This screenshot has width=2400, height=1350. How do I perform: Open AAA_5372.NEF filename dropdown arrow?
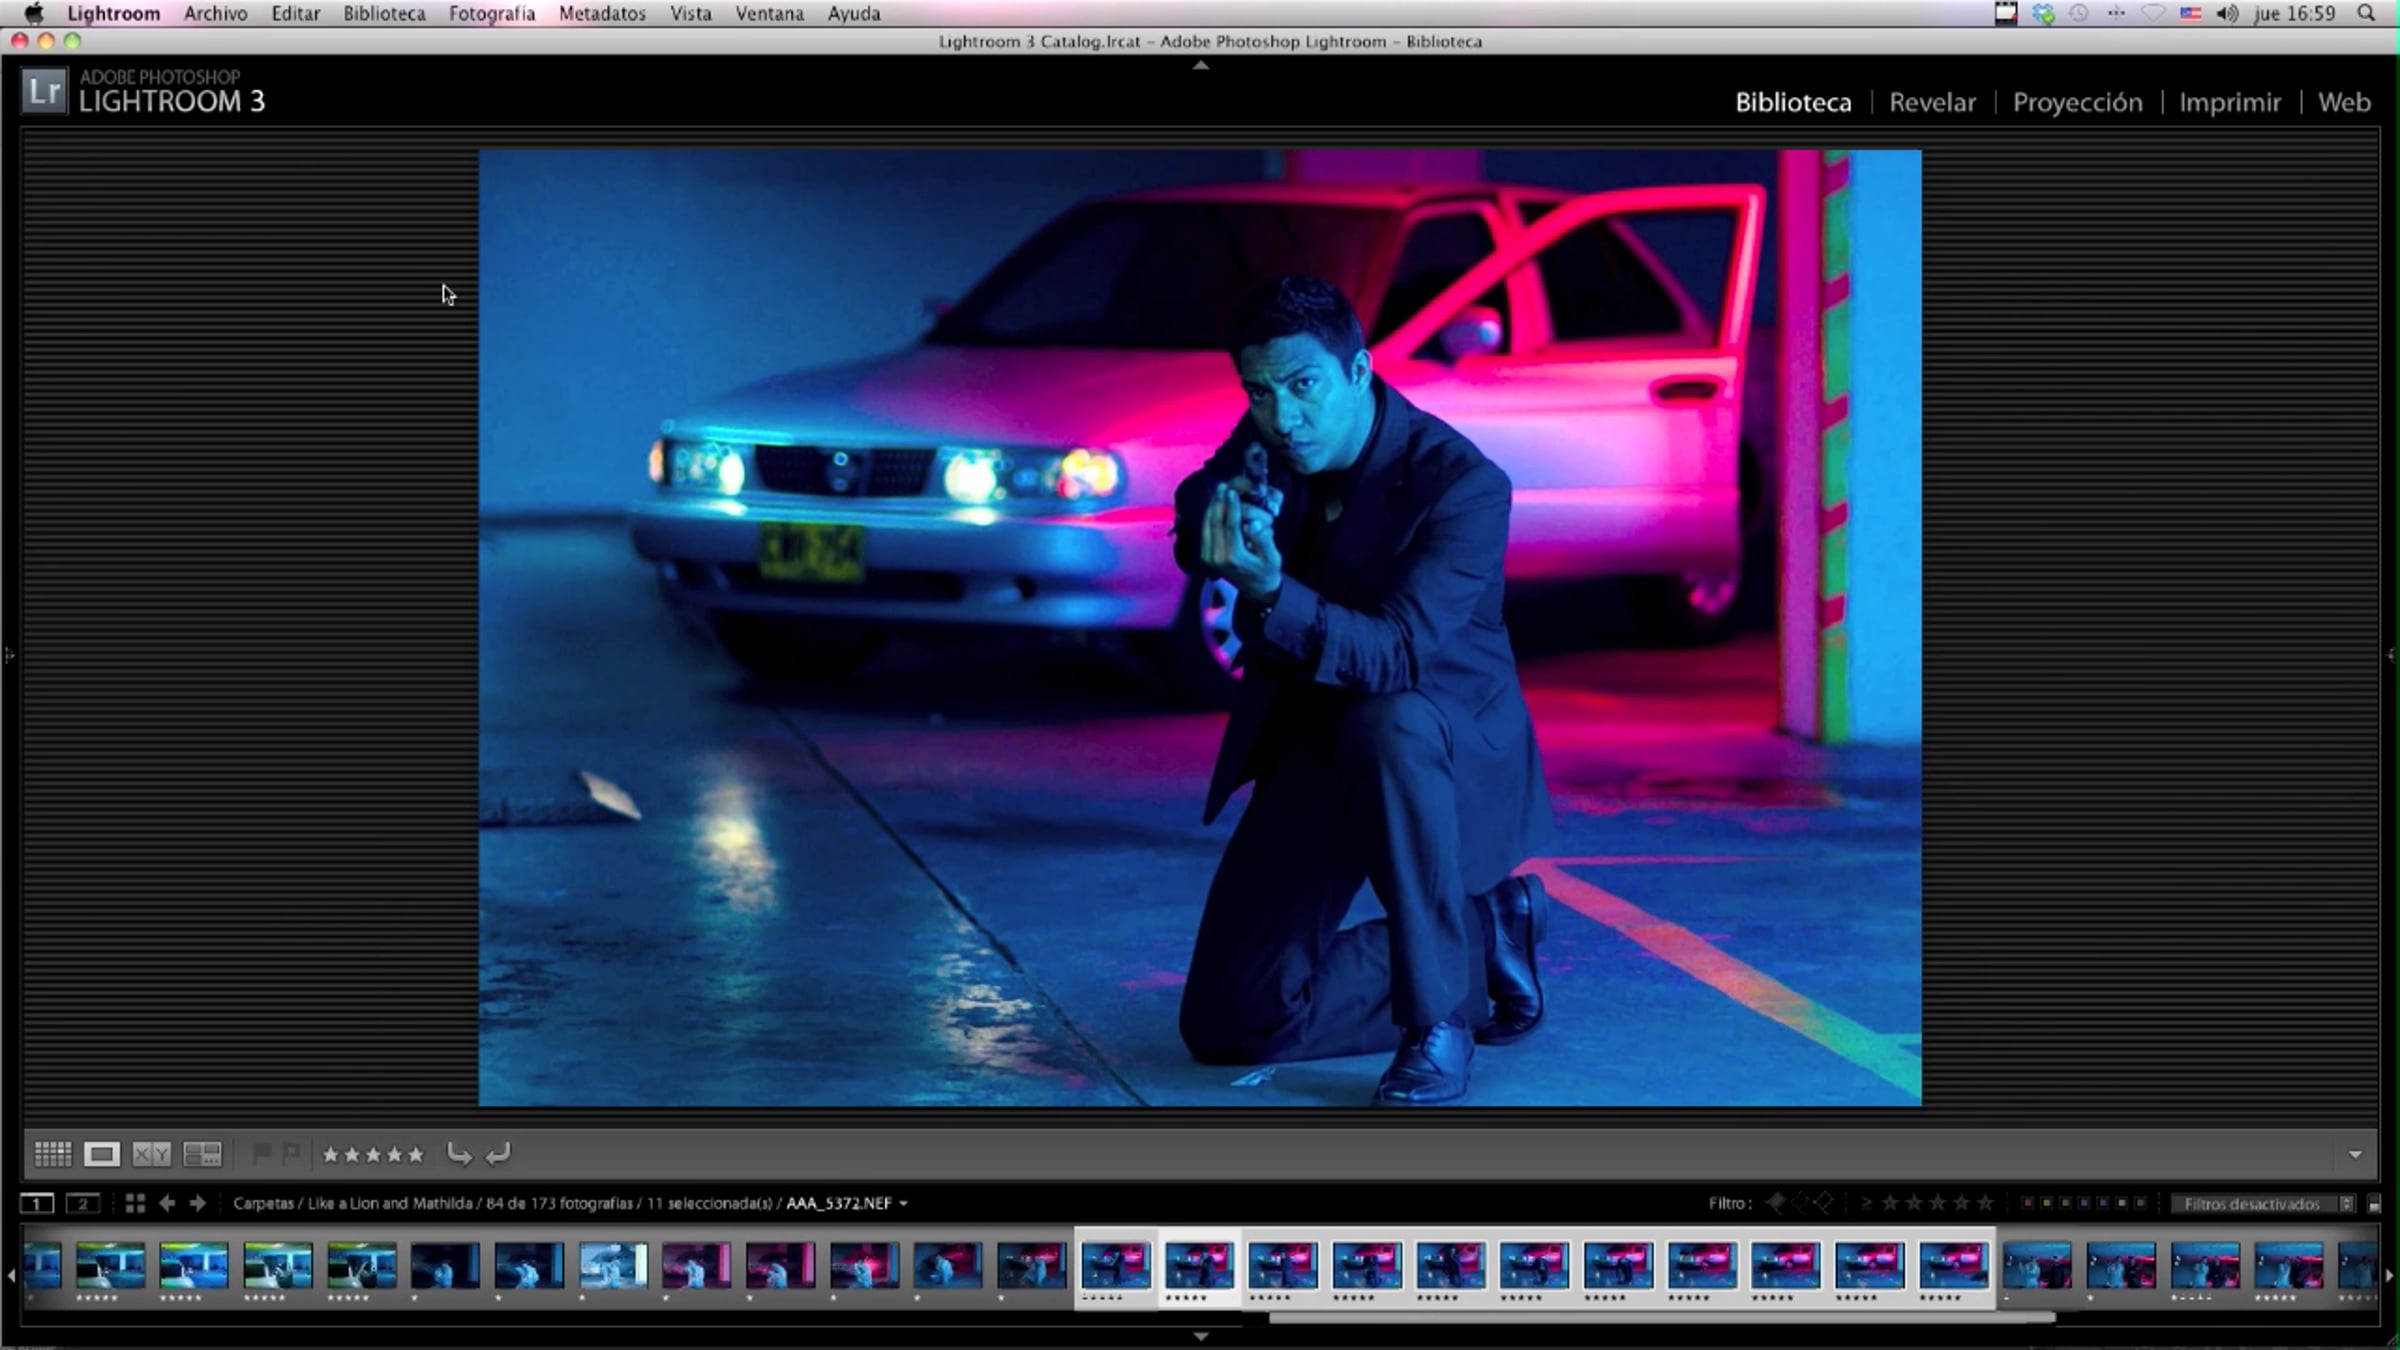coord(904,1204)
